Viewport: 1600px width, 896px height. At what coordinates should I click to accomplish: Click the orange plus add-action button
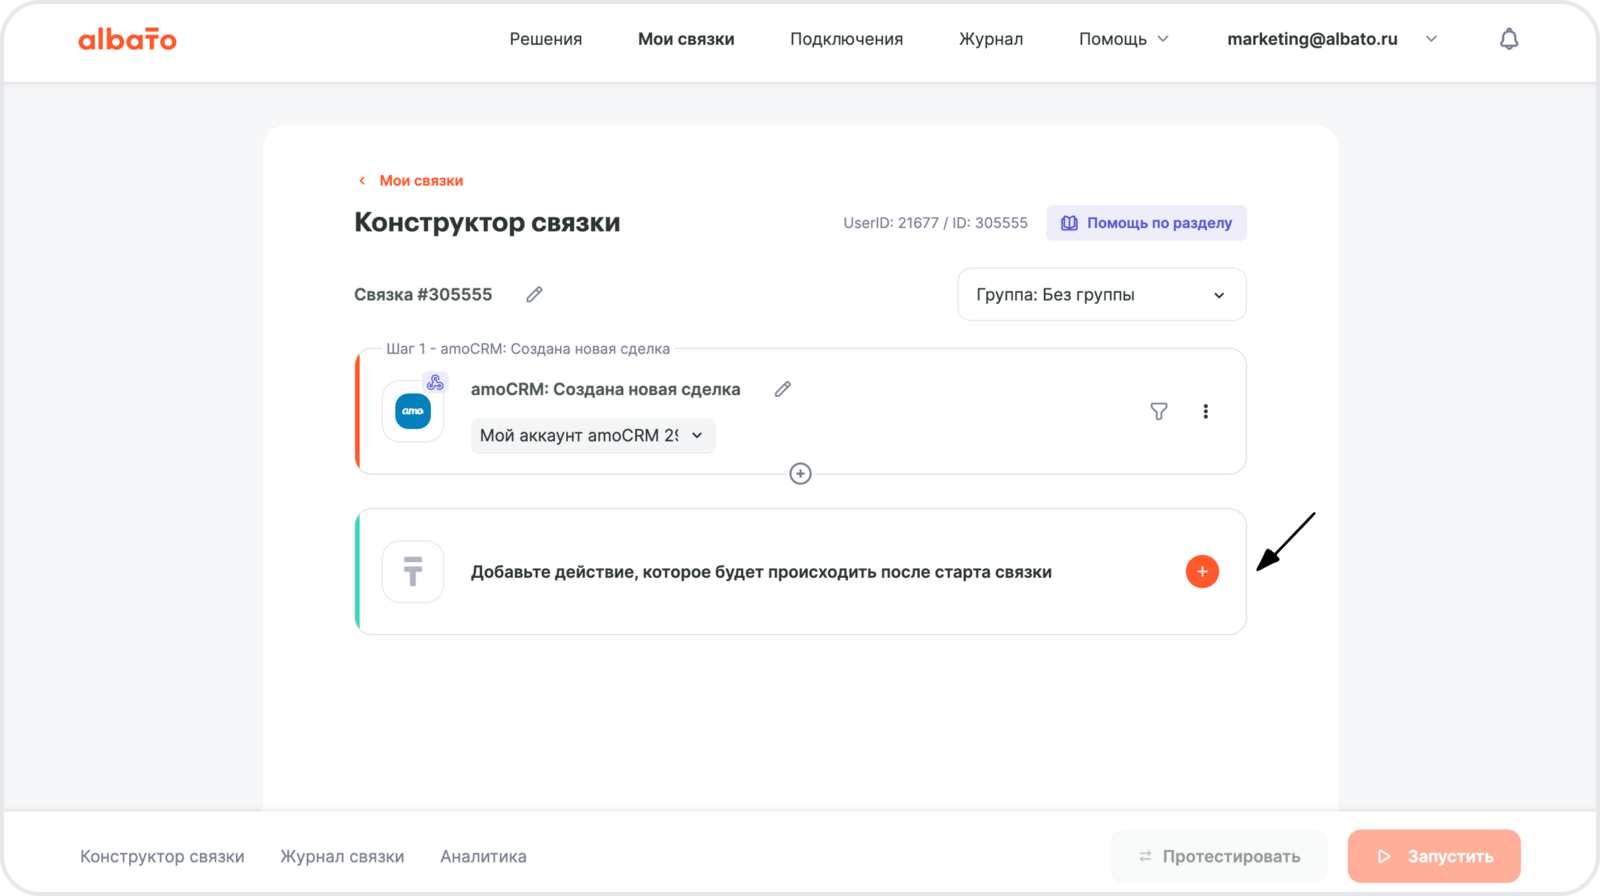click(1202, 572)
